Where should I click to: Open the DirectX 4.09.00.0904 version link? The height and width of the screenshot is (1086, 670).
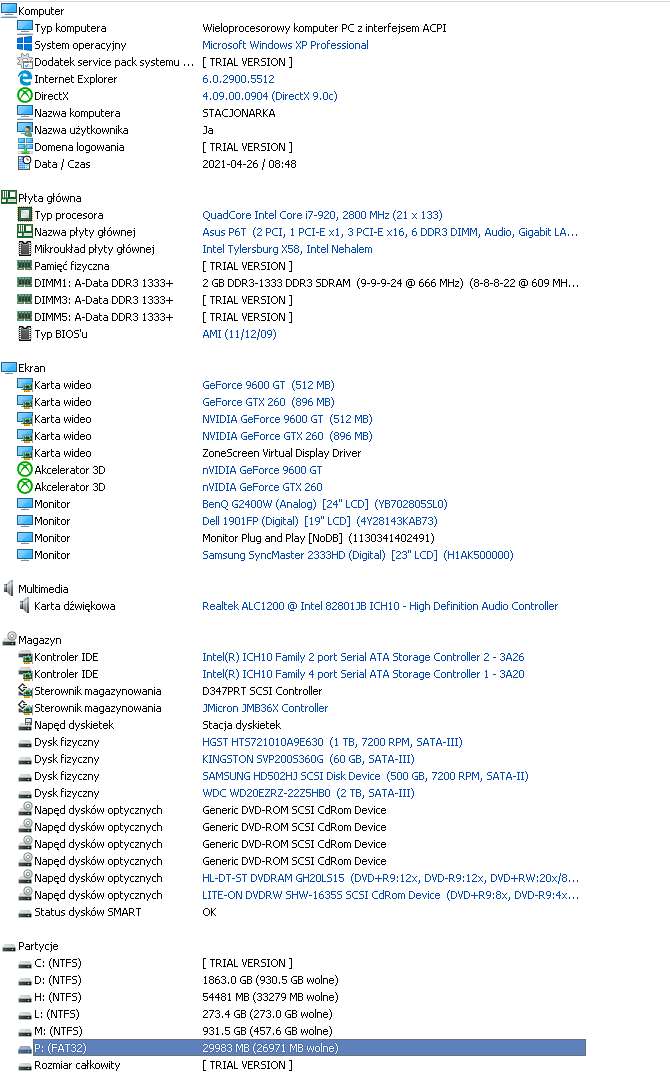click(x=270, y=96)
